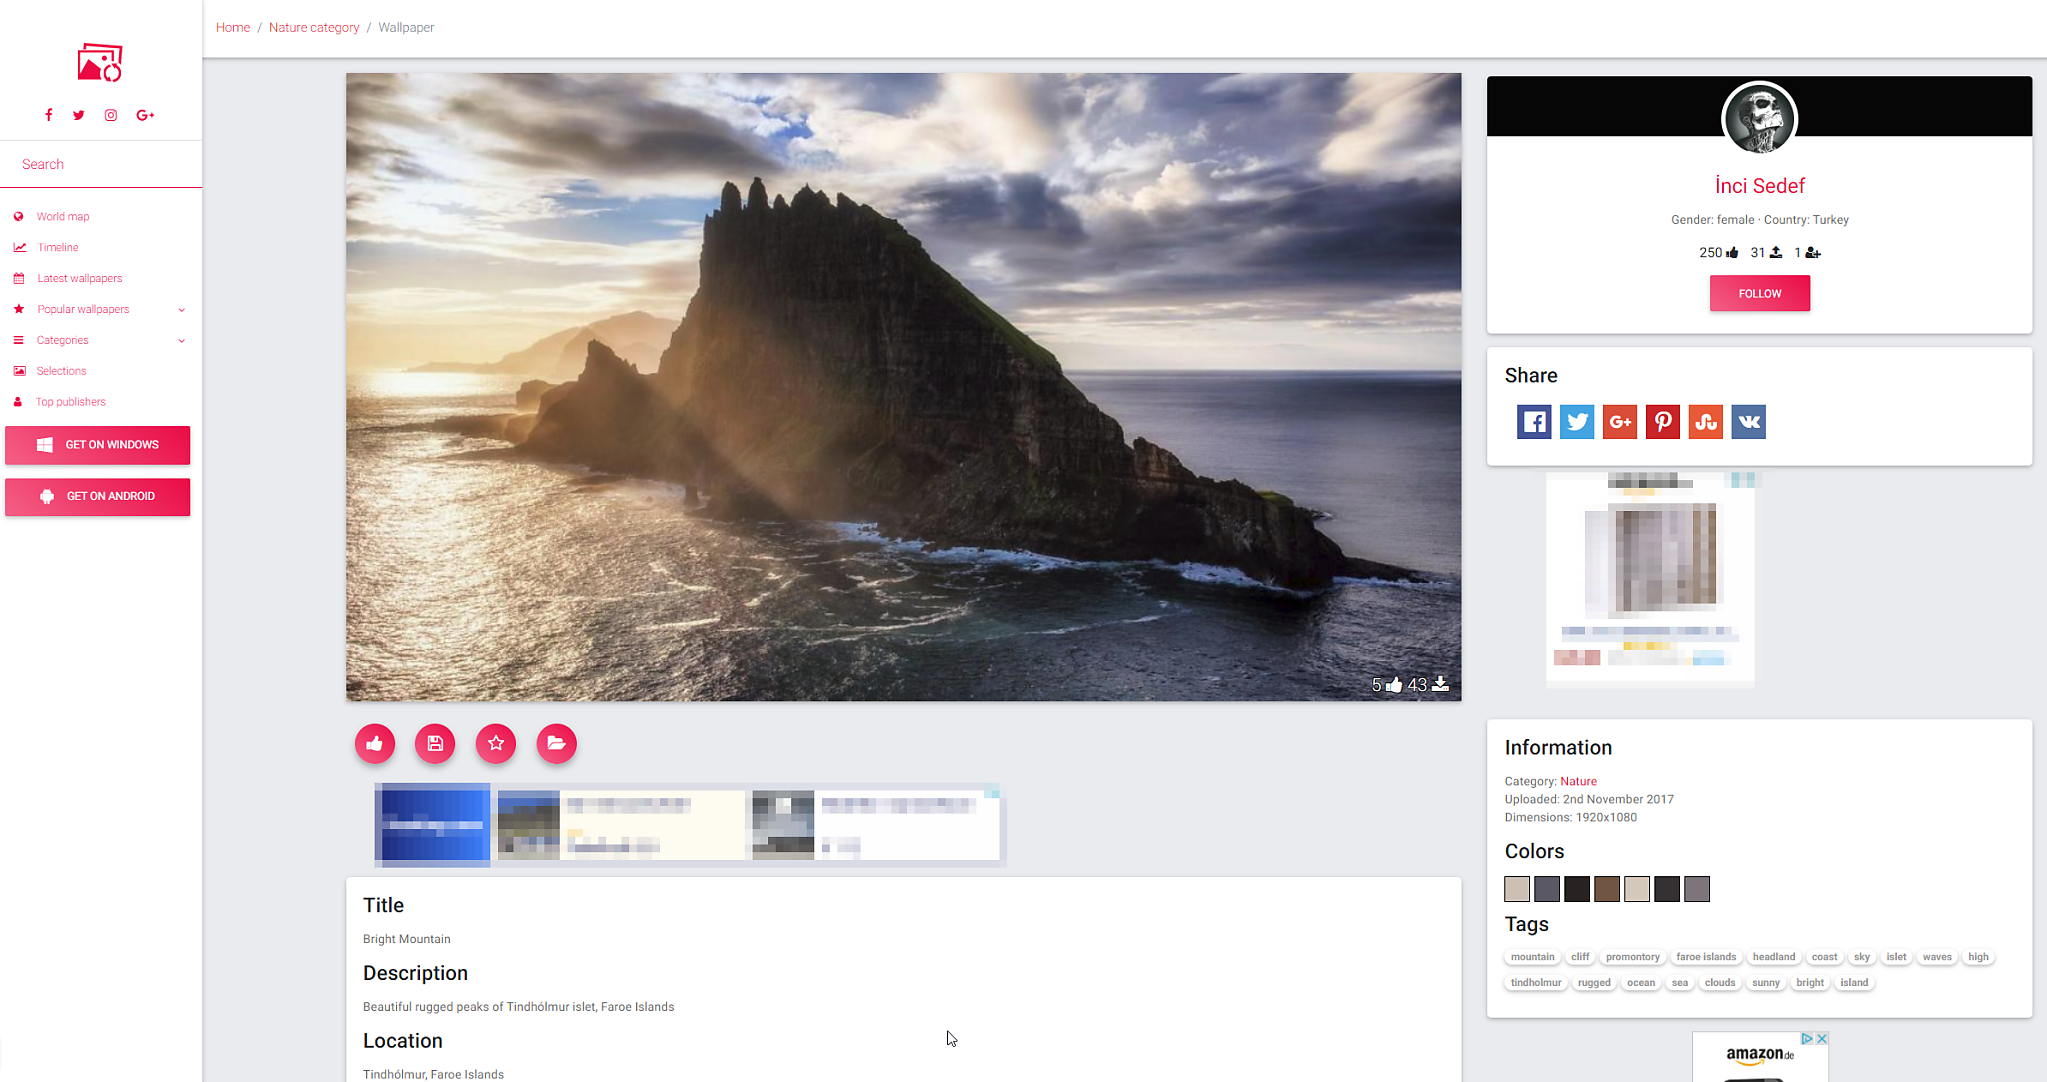2047x1082 pixels.
Task: Share on Facebook from the Share panel
Action: [1533, 422]
